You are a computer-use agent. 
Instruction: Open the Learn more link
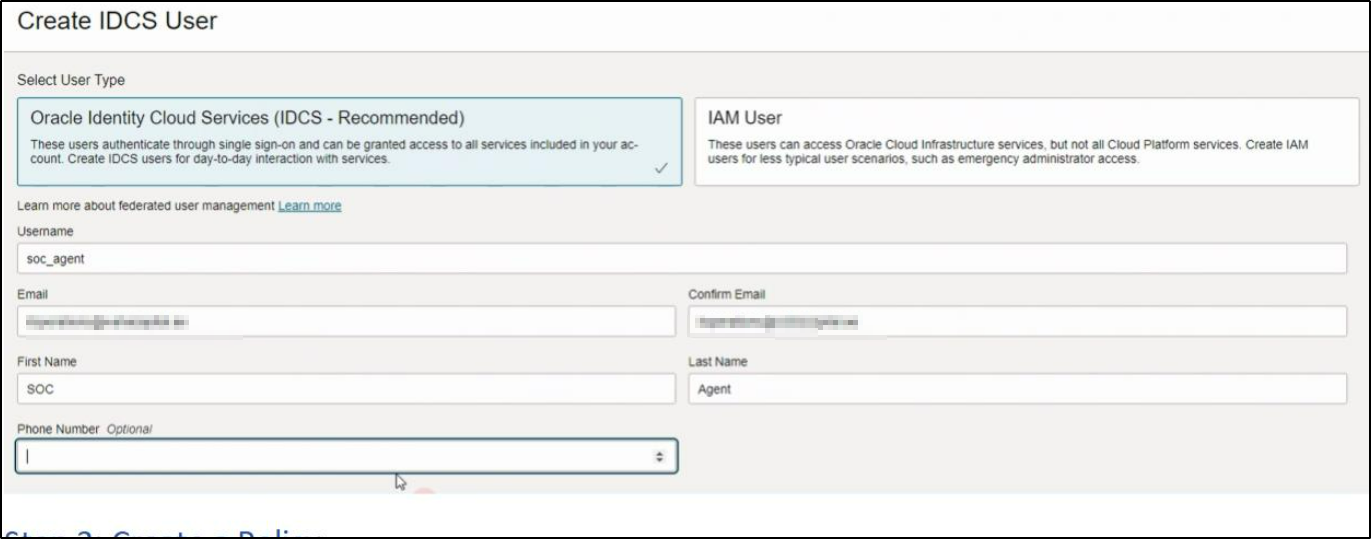click(310, 206)
